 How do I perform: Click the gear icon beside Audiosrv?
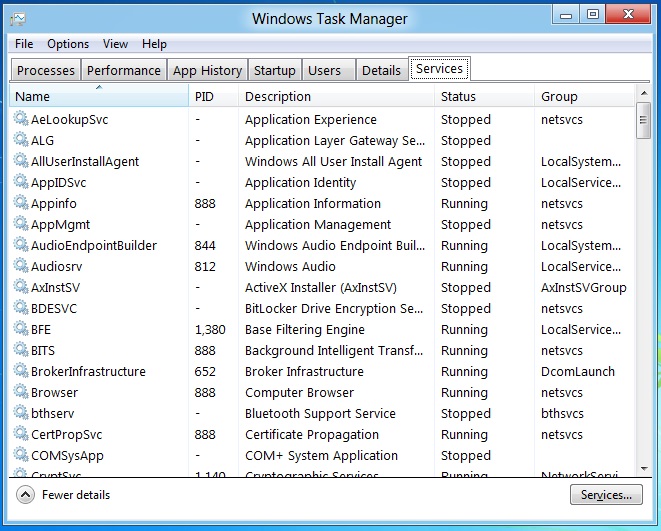(21, 266)
